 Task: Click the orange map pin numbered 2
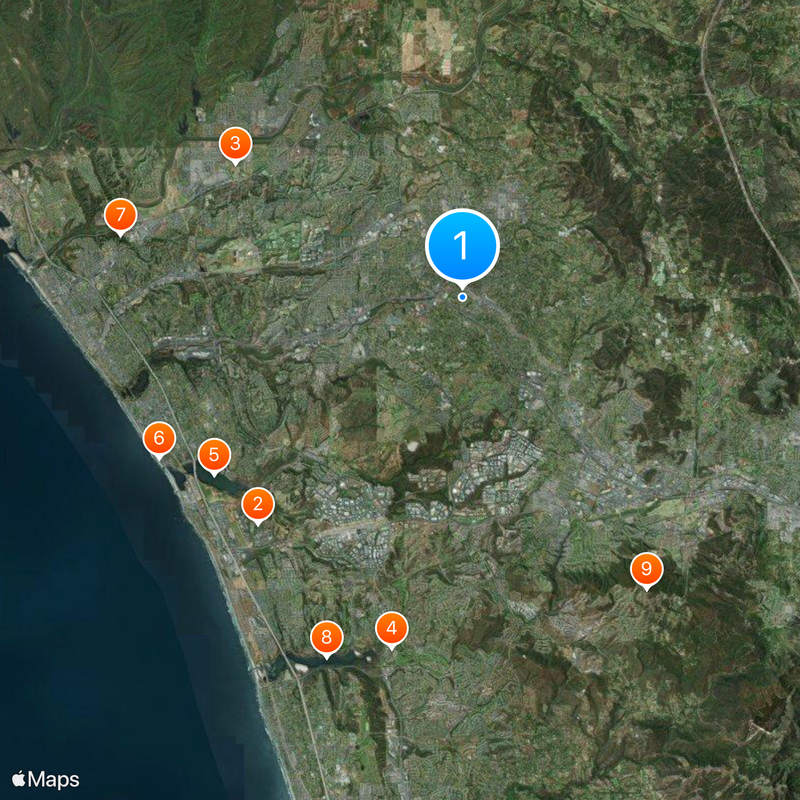tap(258, 504)
